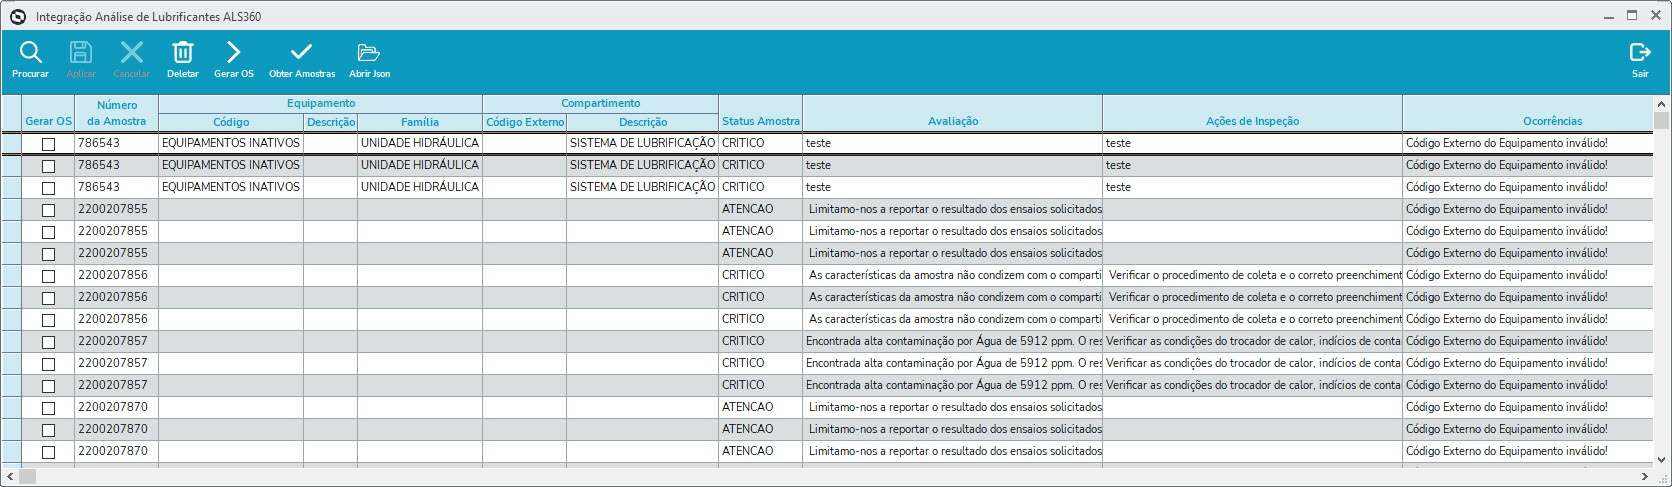Open the Abrir Json folder icon
The height and width of the screenshot is (487, 1672).
369,53
